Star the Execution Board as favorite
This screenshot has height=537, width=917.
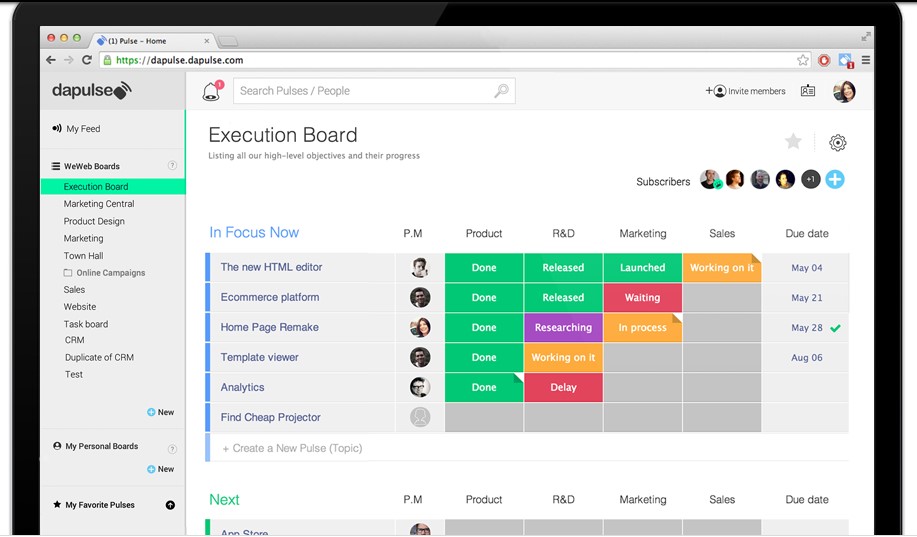pyautogui.click(x=793, y=141)
